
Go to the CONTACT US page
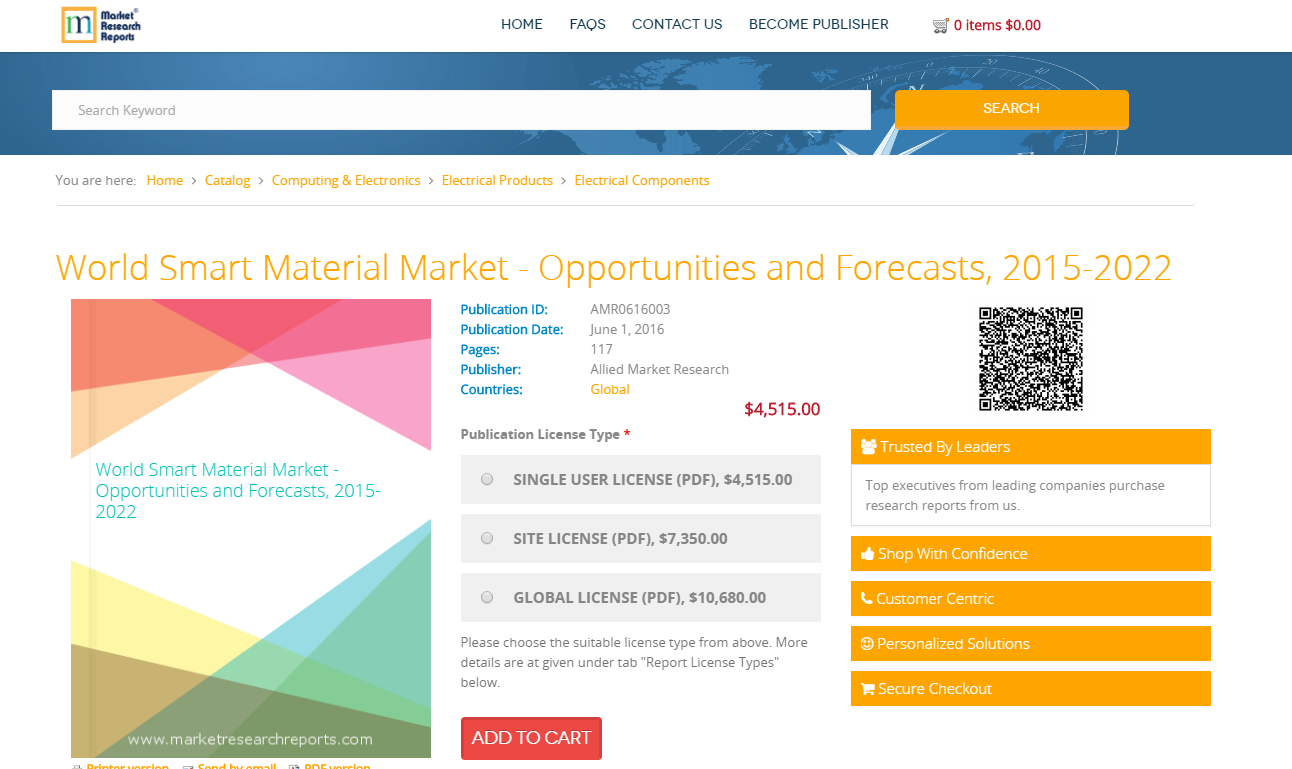click(x=677, y=24)
